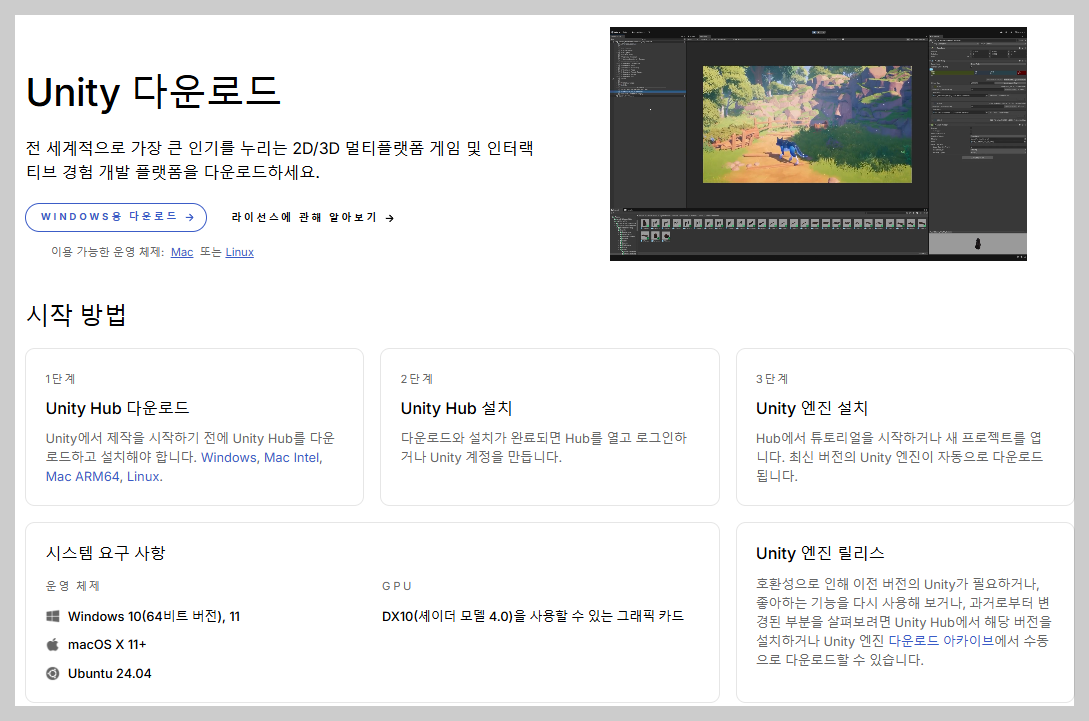The image size is (1089, 721).
Task: Click the Ubuntu 24.04 text
Action: 110,673
